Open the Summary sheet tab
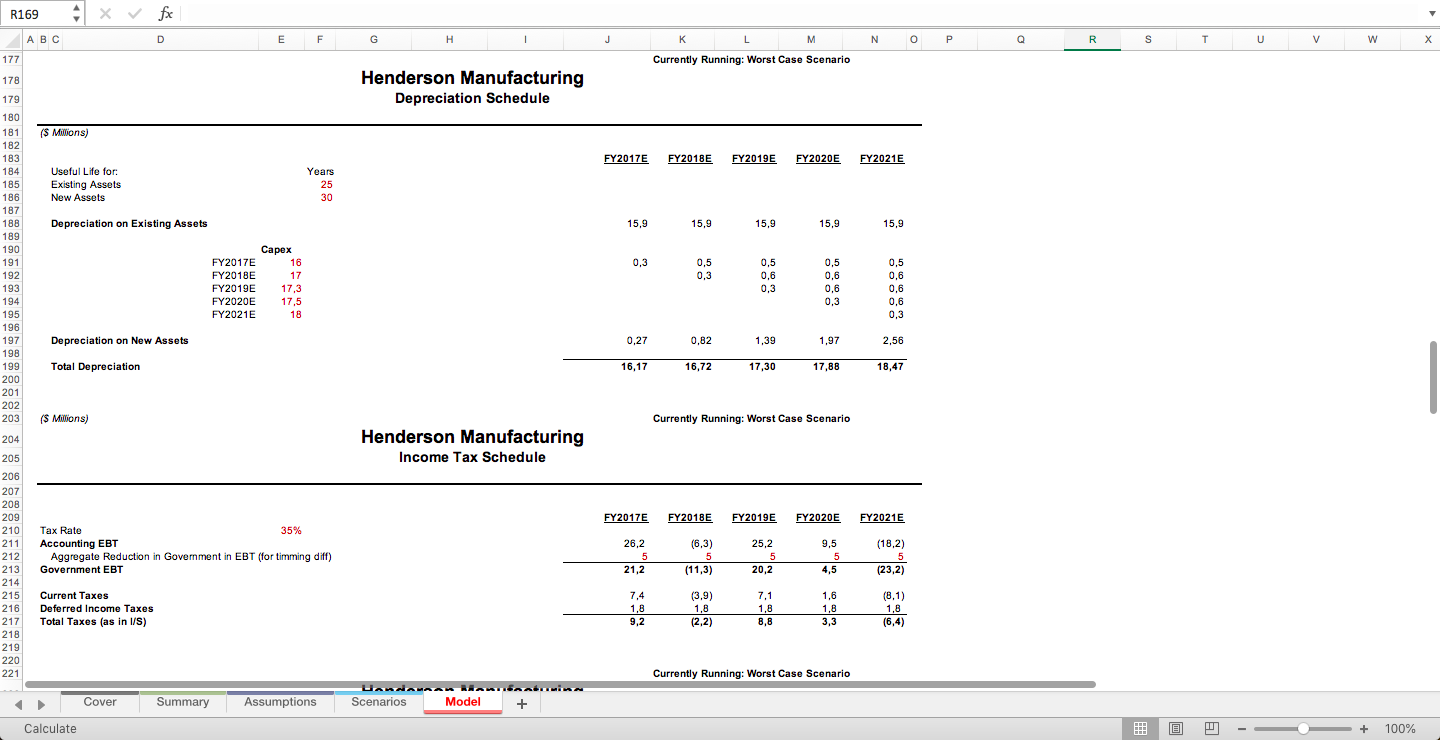The image size is (1440, 740). pos(183,702)
